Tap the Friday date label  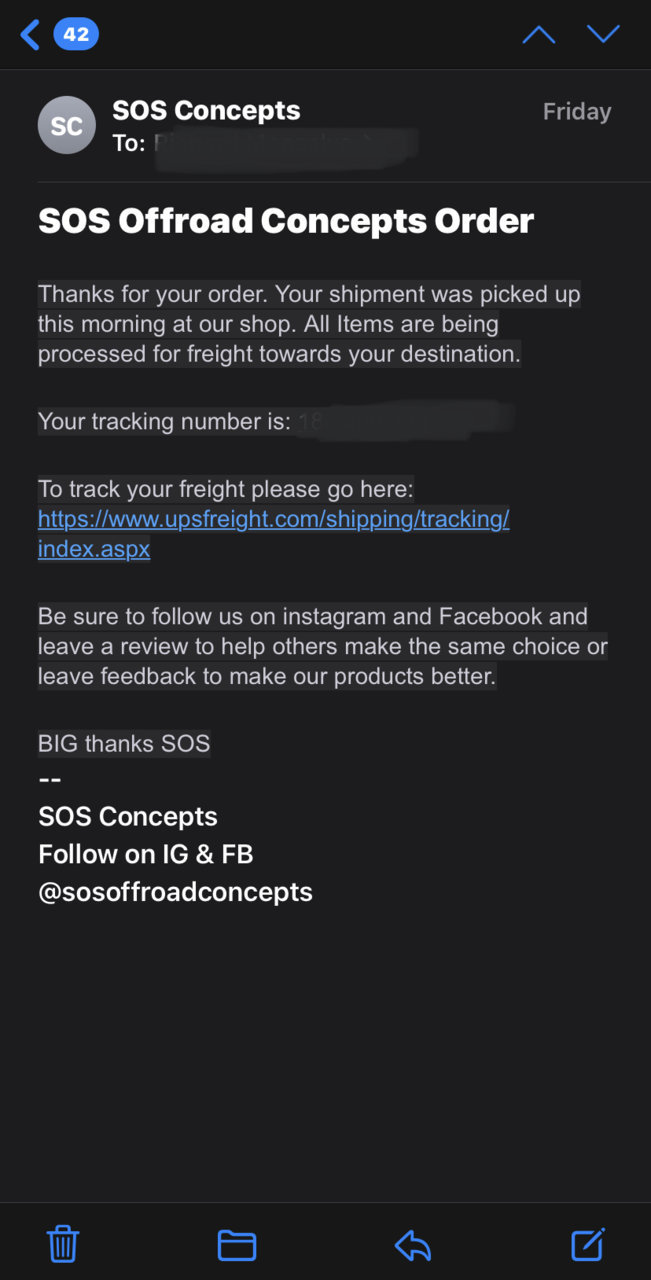[577, 112]
